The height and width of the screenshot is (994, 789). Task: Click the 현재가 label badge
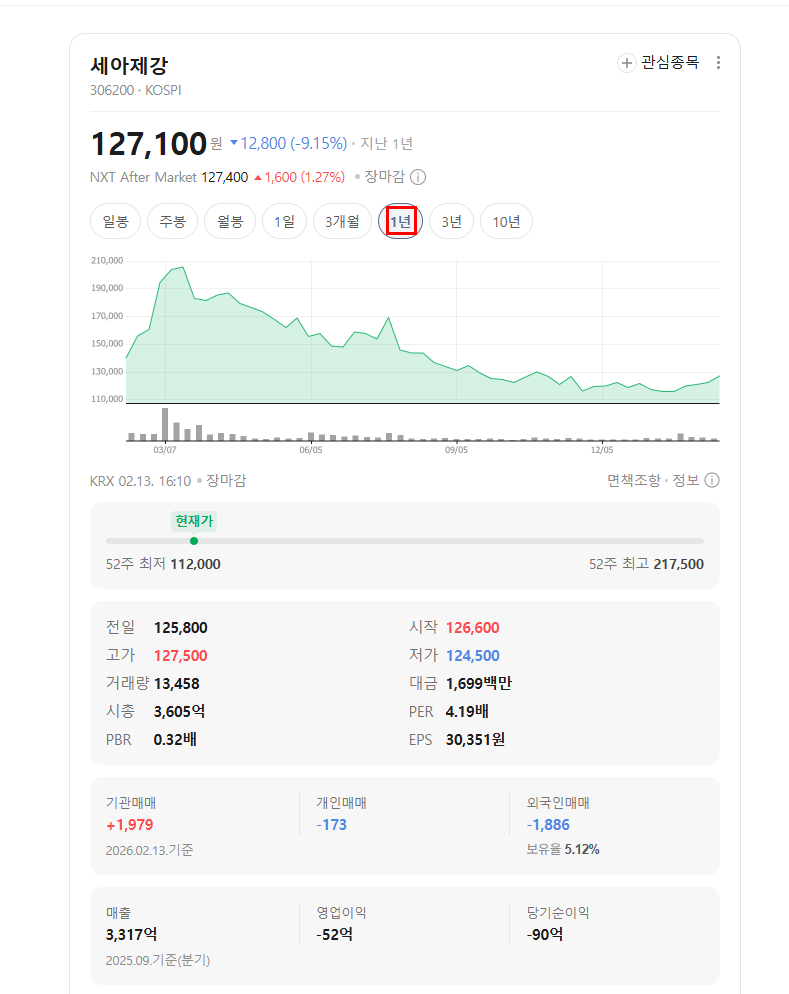coord(194,521)
